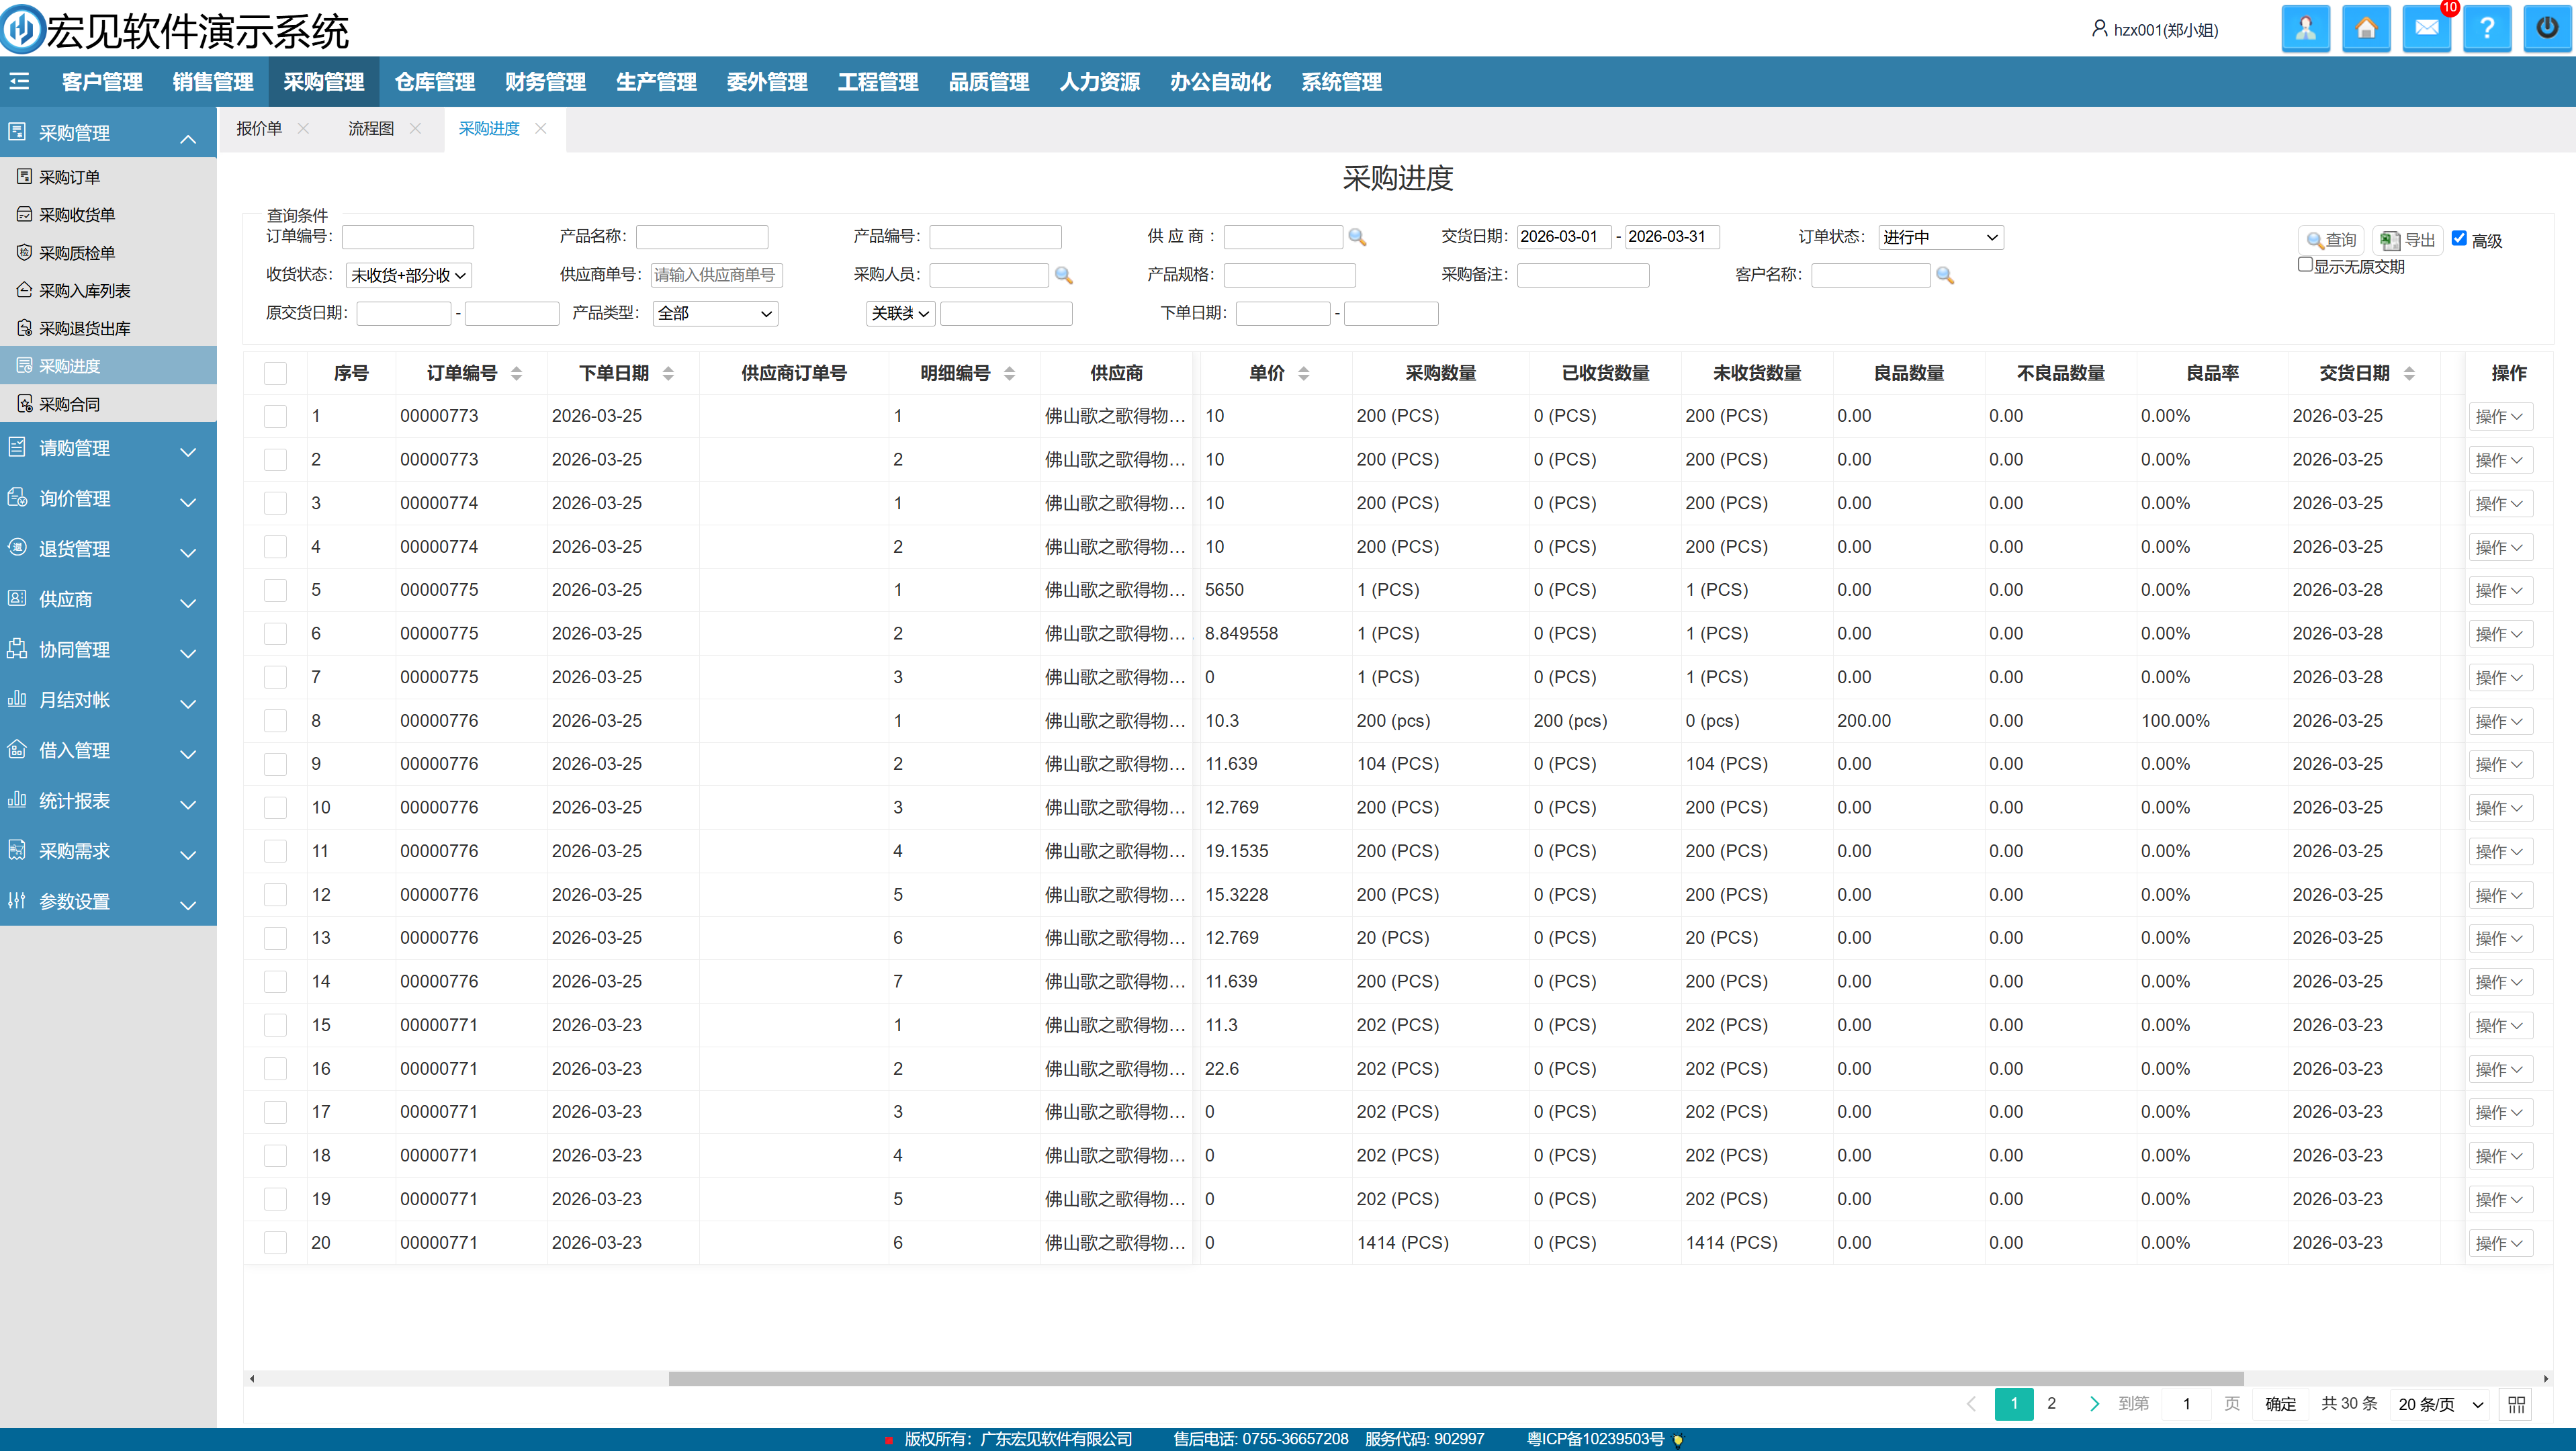Screen dimensions: 2576x1451
Task: Check the select-all header checkbox
Action: tap(275, 373)
